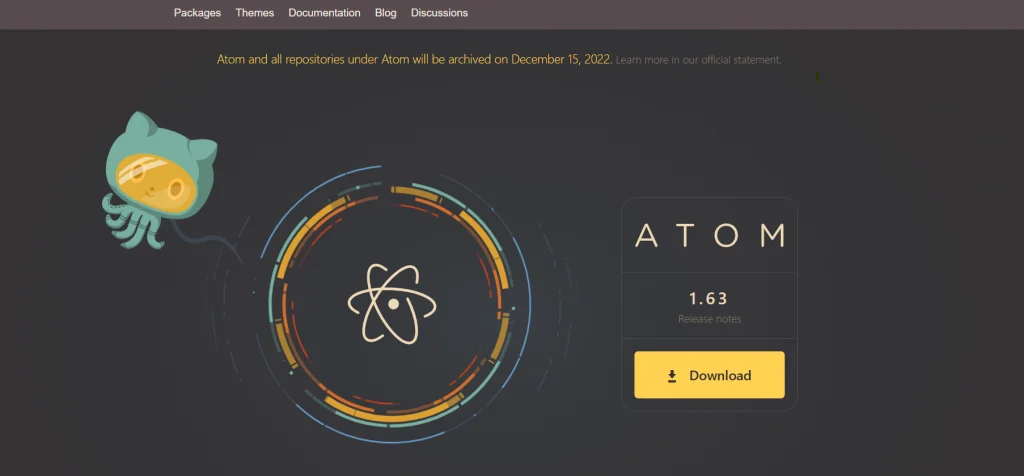Click the Octocat's orange helmet visor
This screenshot has height=476, width=1024.
pyautogui.click(x=160, y=183)
